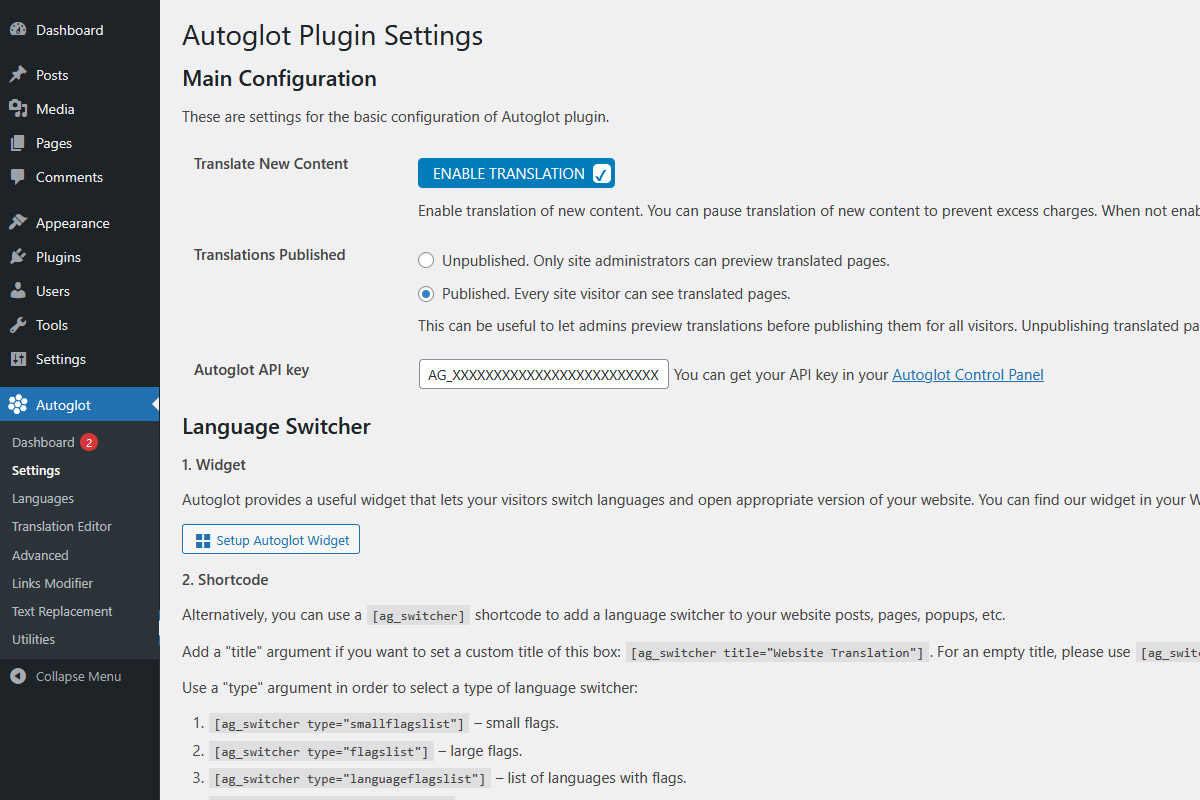The image size is (1200, 800).
Task: Click the Autoglot logo icon in sidebar
Action: (18, 405)
